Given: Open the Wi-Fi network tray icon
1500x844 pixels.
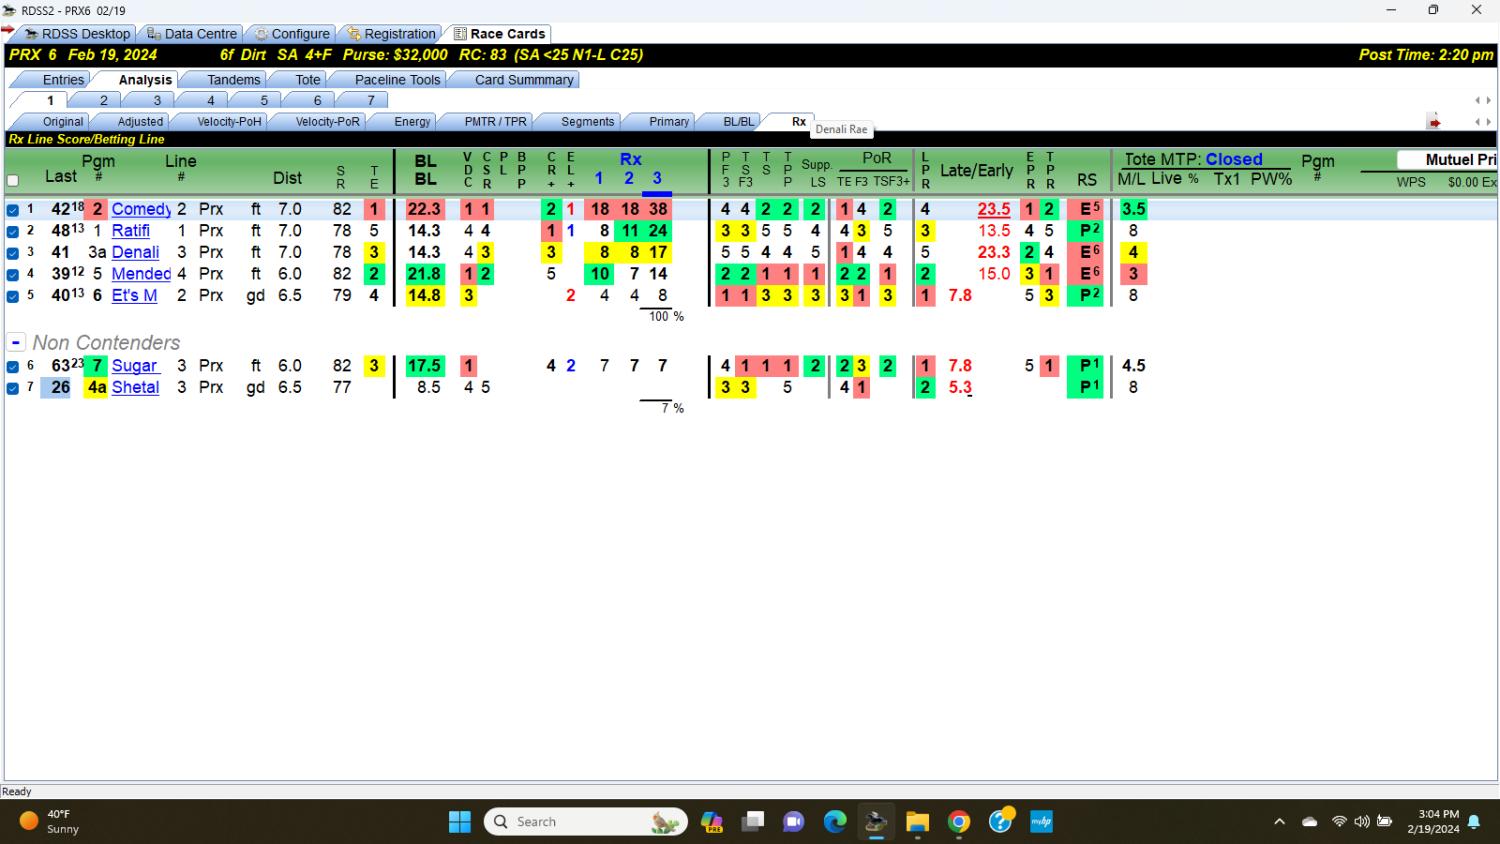Looking at the screenshot, I should point(1339,822).
